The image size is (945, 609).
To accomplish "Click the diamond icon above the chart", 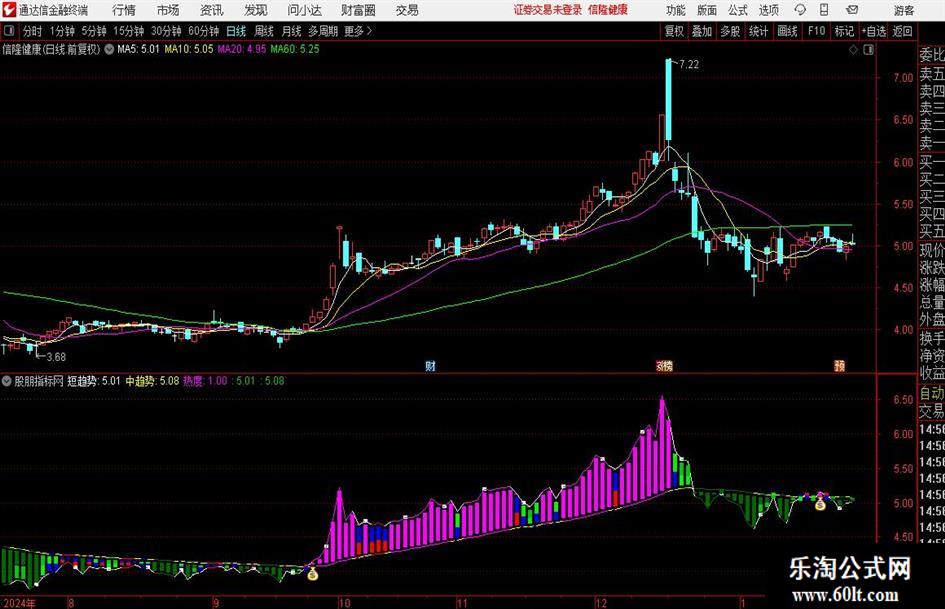I will coord(853,50).
